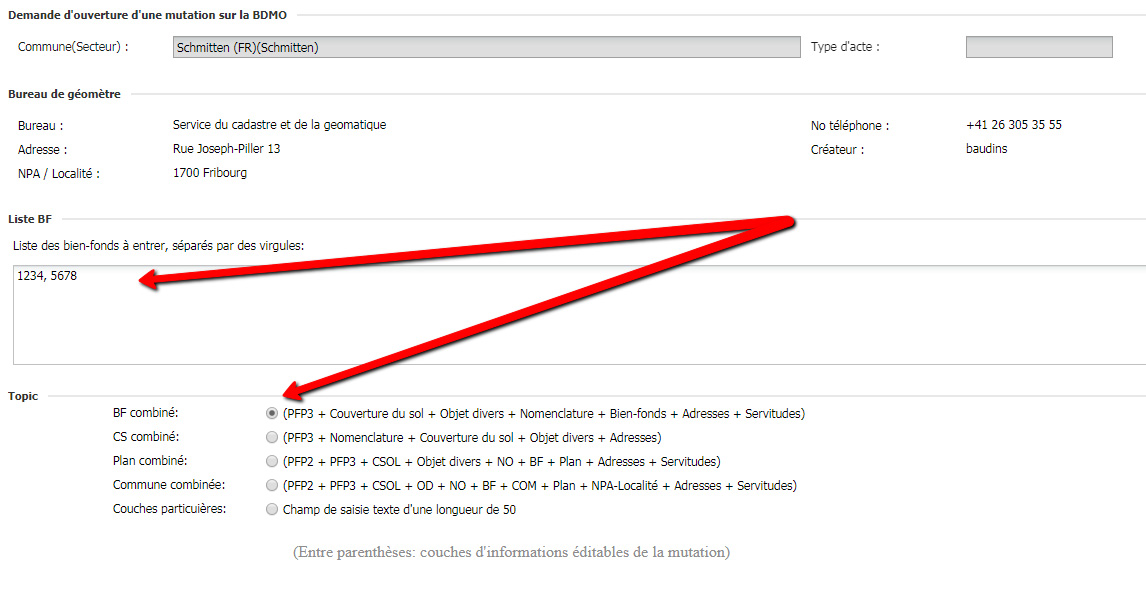Select the CS combiné radio button
The width and height of the screenshot is (1146, 590).
pos(272,437)
